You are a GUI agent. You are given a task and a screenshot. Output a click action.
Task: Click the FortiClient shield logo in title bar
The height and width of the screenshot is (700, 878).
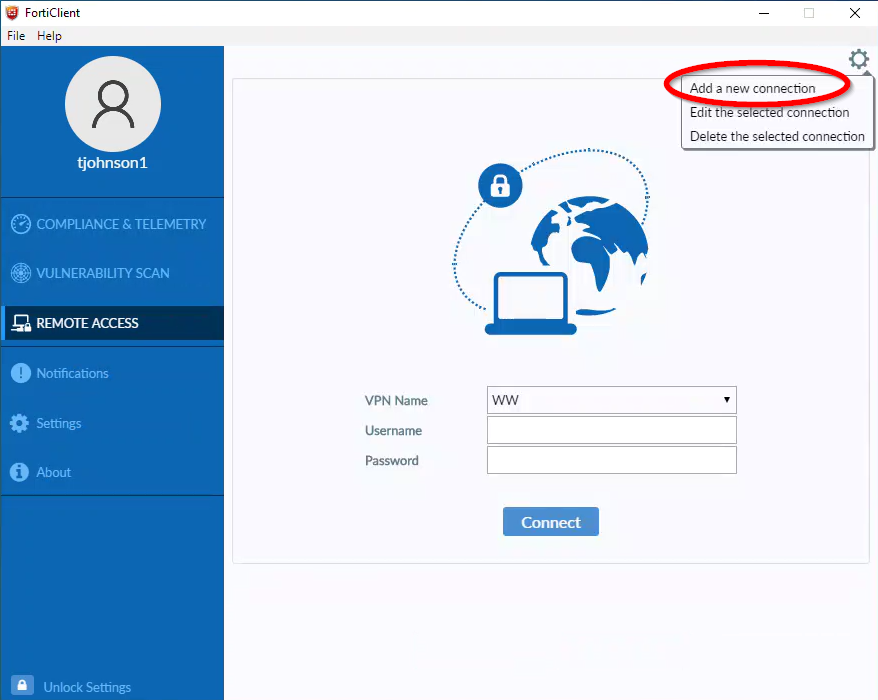[x=12, y=12]
